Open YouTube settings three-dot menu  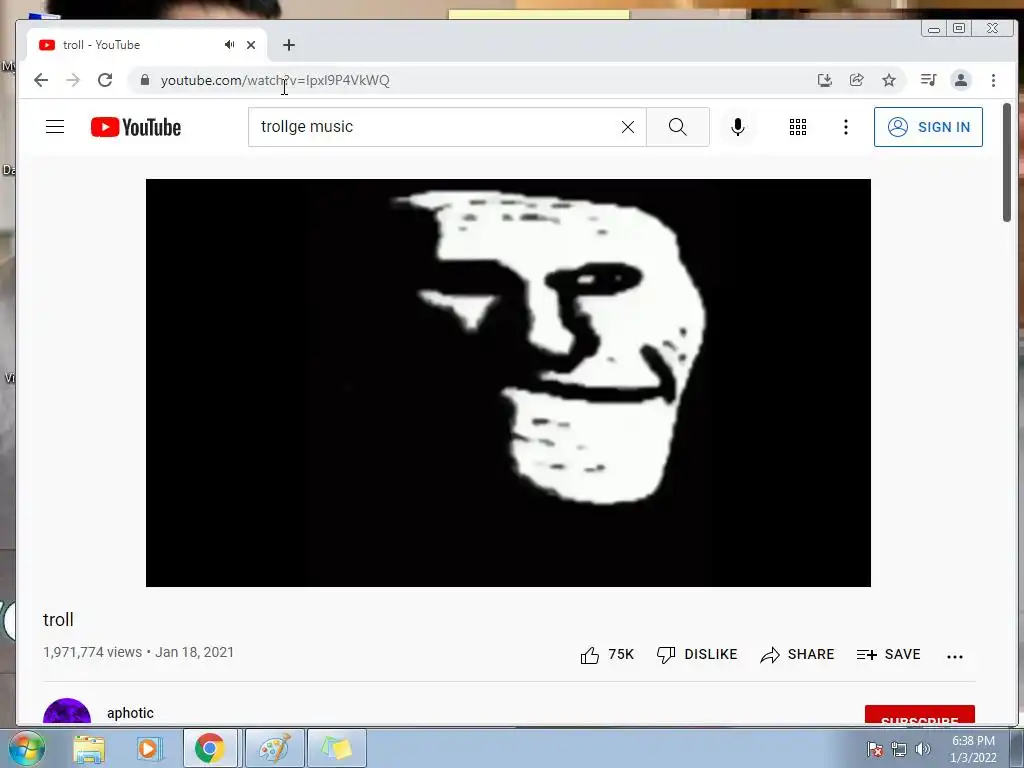(846, 127)
